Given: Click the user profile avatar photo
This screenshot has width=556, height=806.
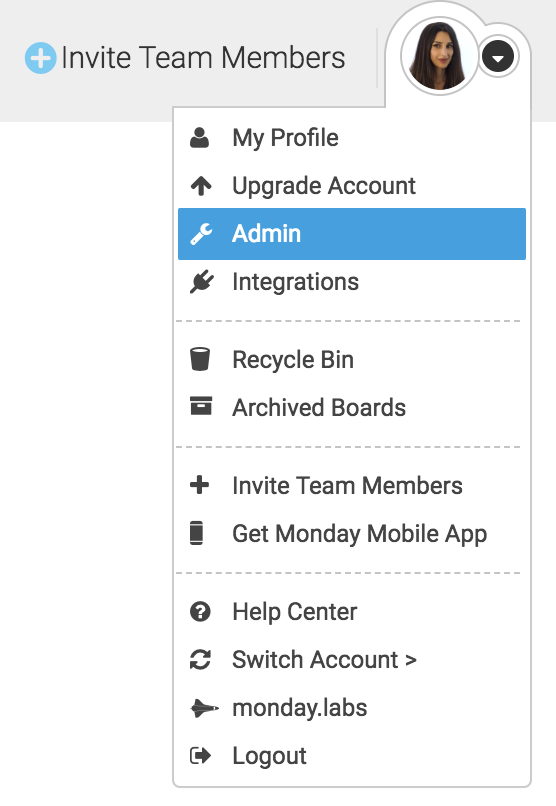Looking at the screenshot, I should [x=439, y=56].
